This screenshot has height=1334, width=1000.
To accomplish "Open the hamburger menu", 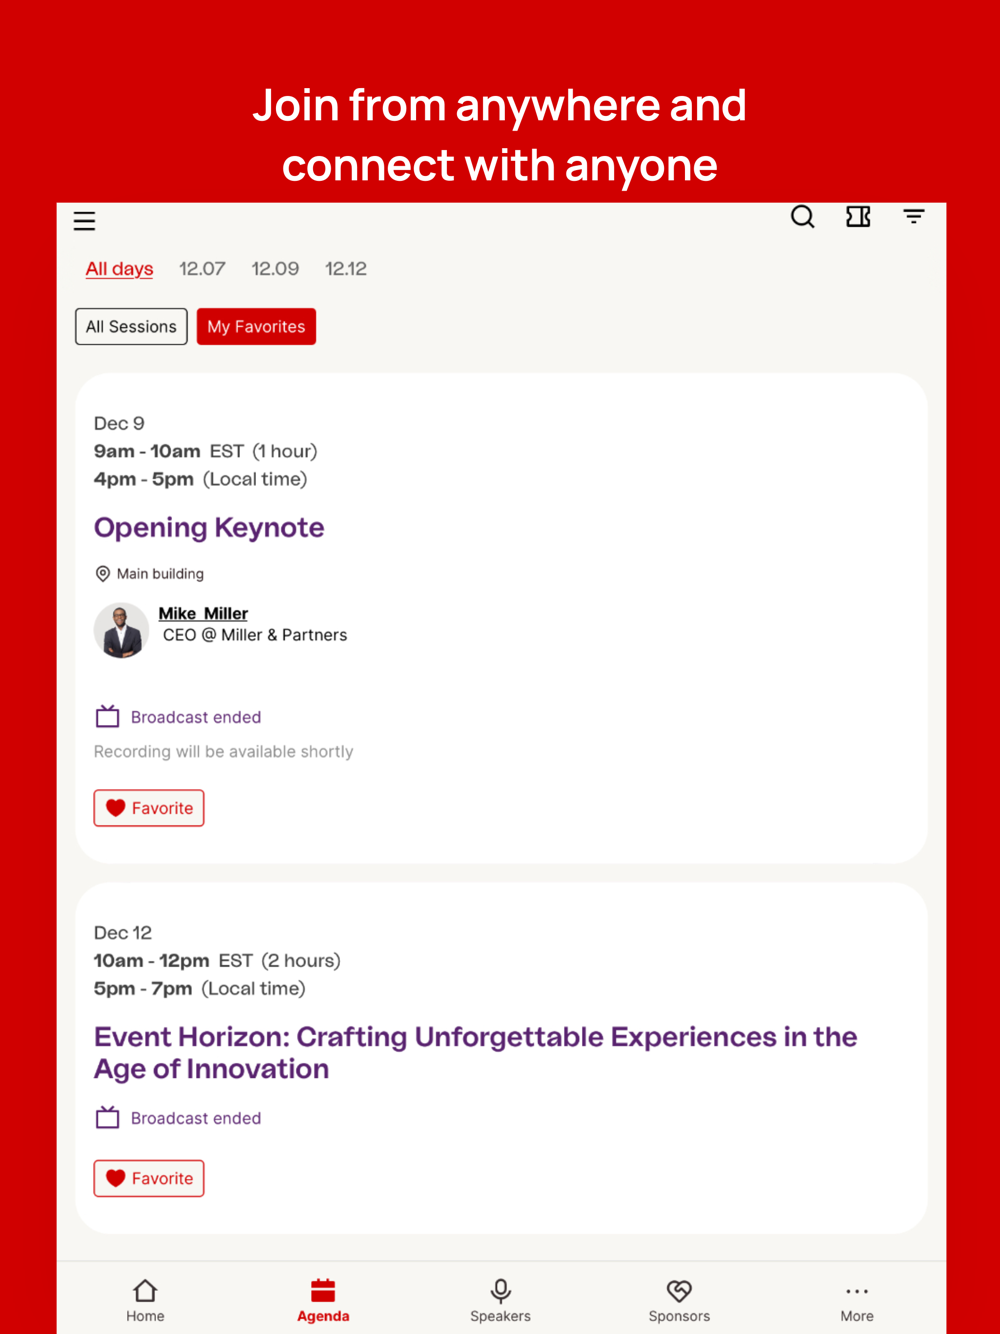I will click(x=85, y=221).
